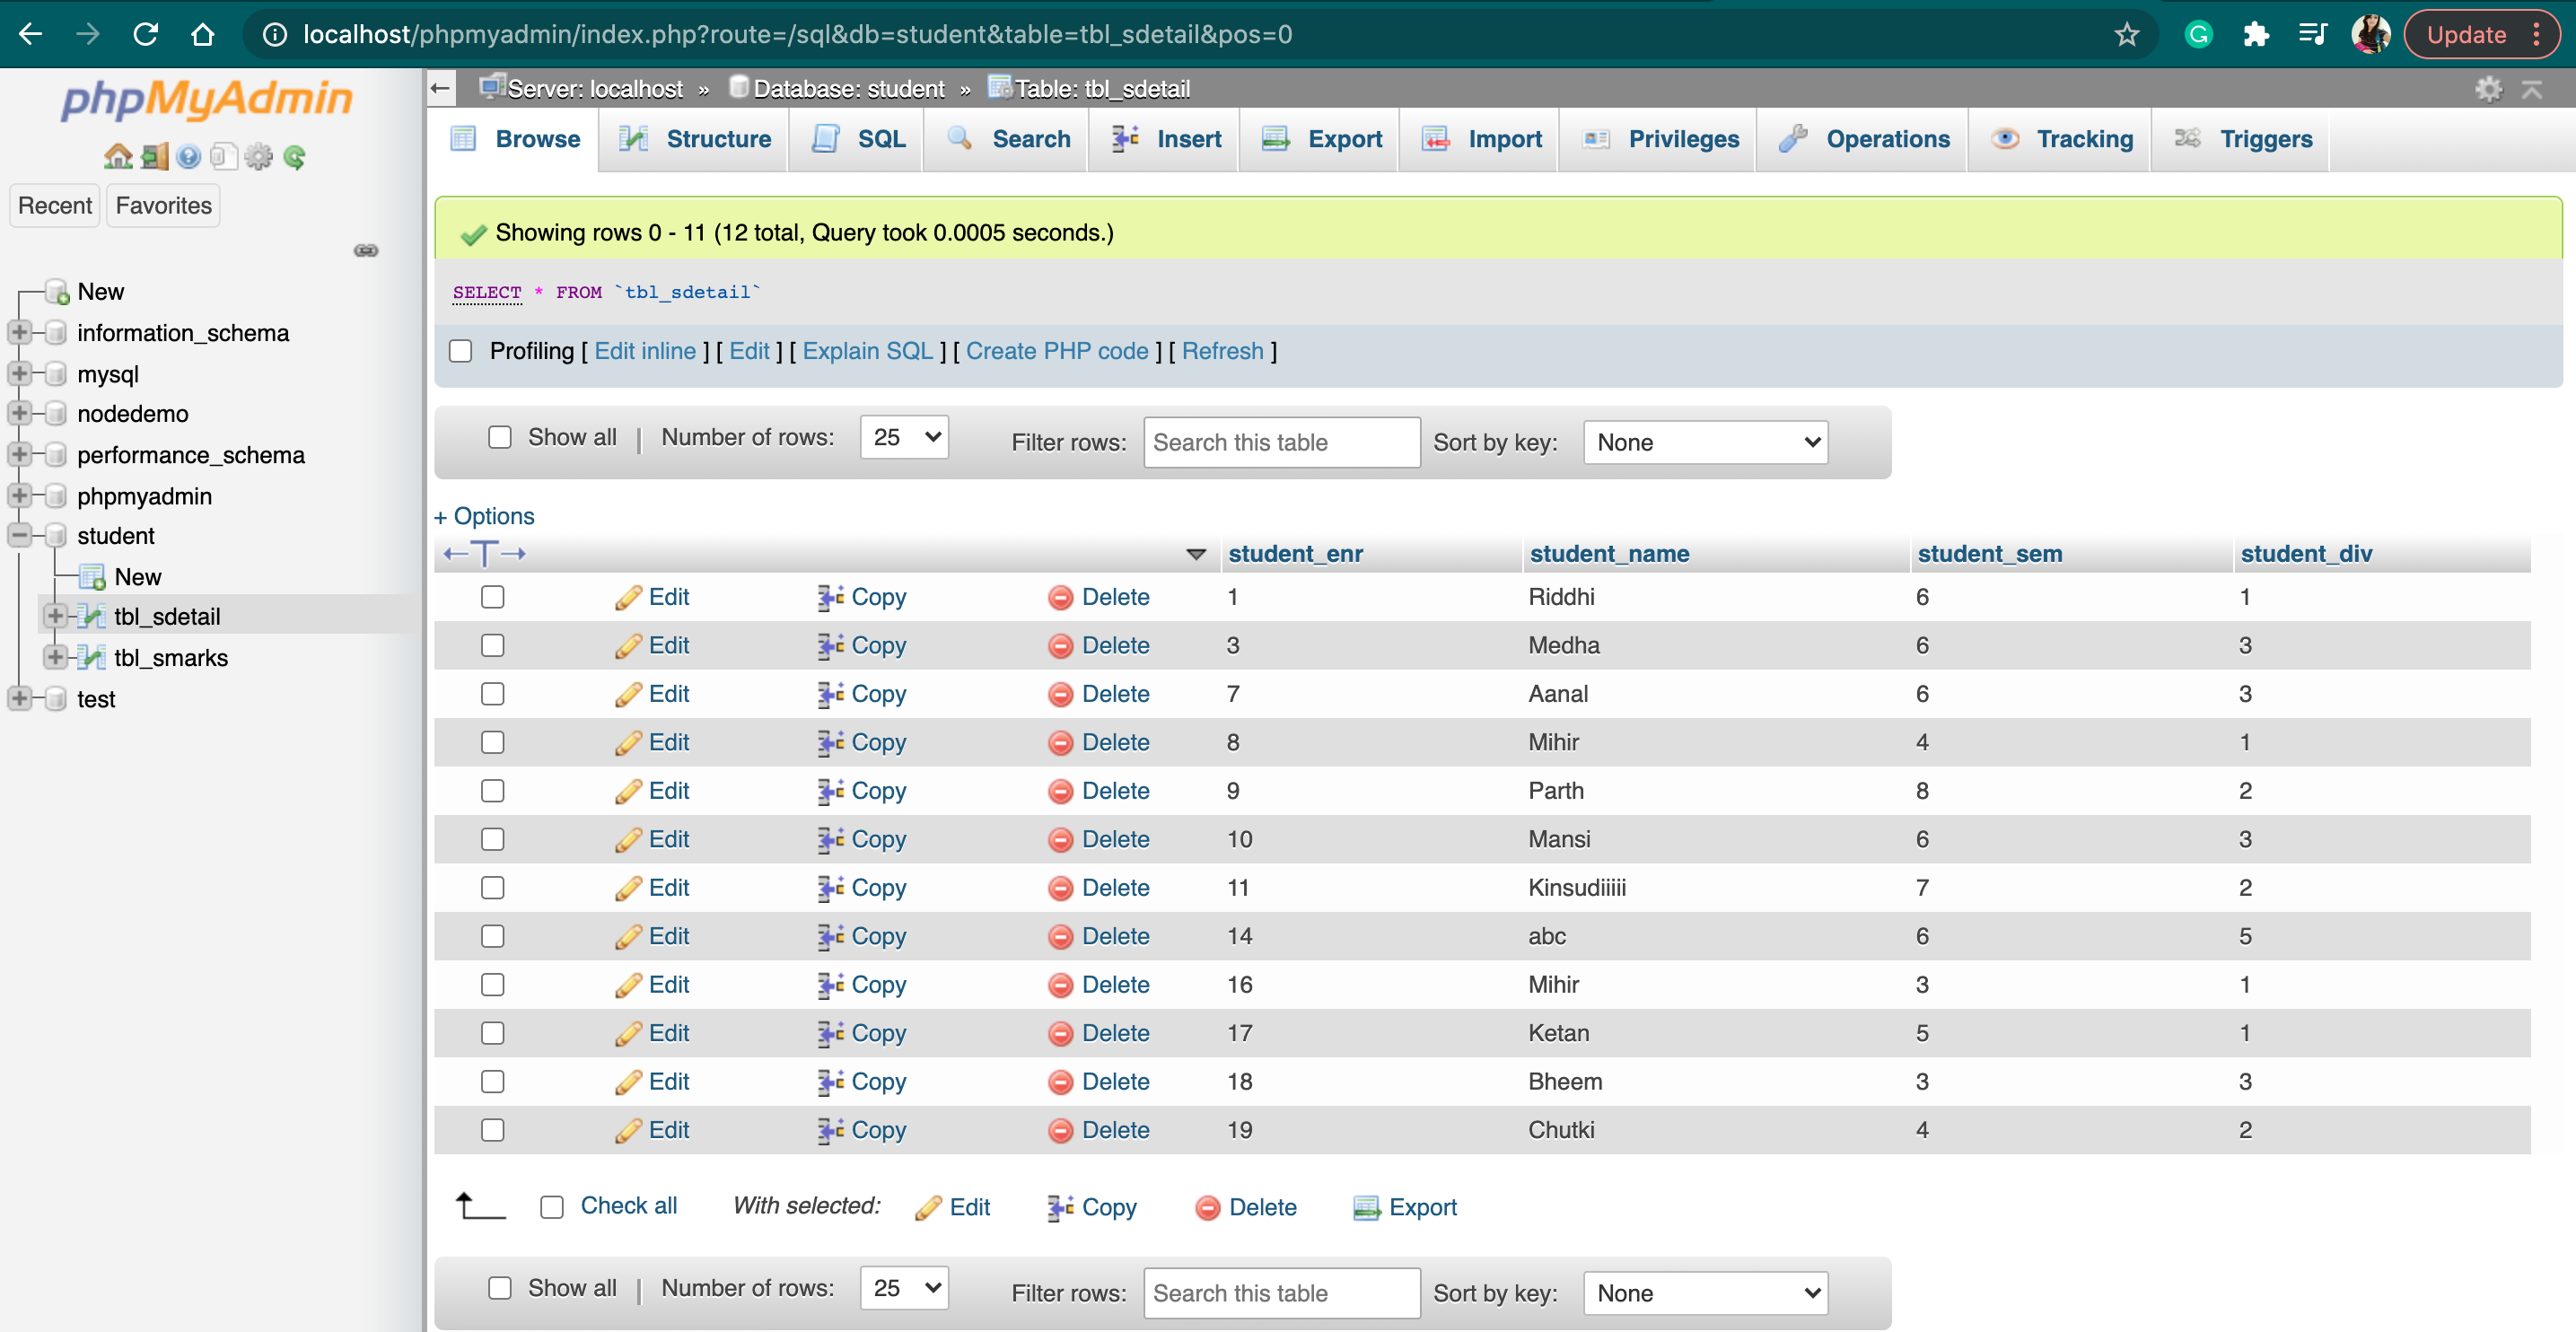Click the red Delete icon for Aanal row
This screenshot has height=1332, width=2576.
pos(1060,695)
